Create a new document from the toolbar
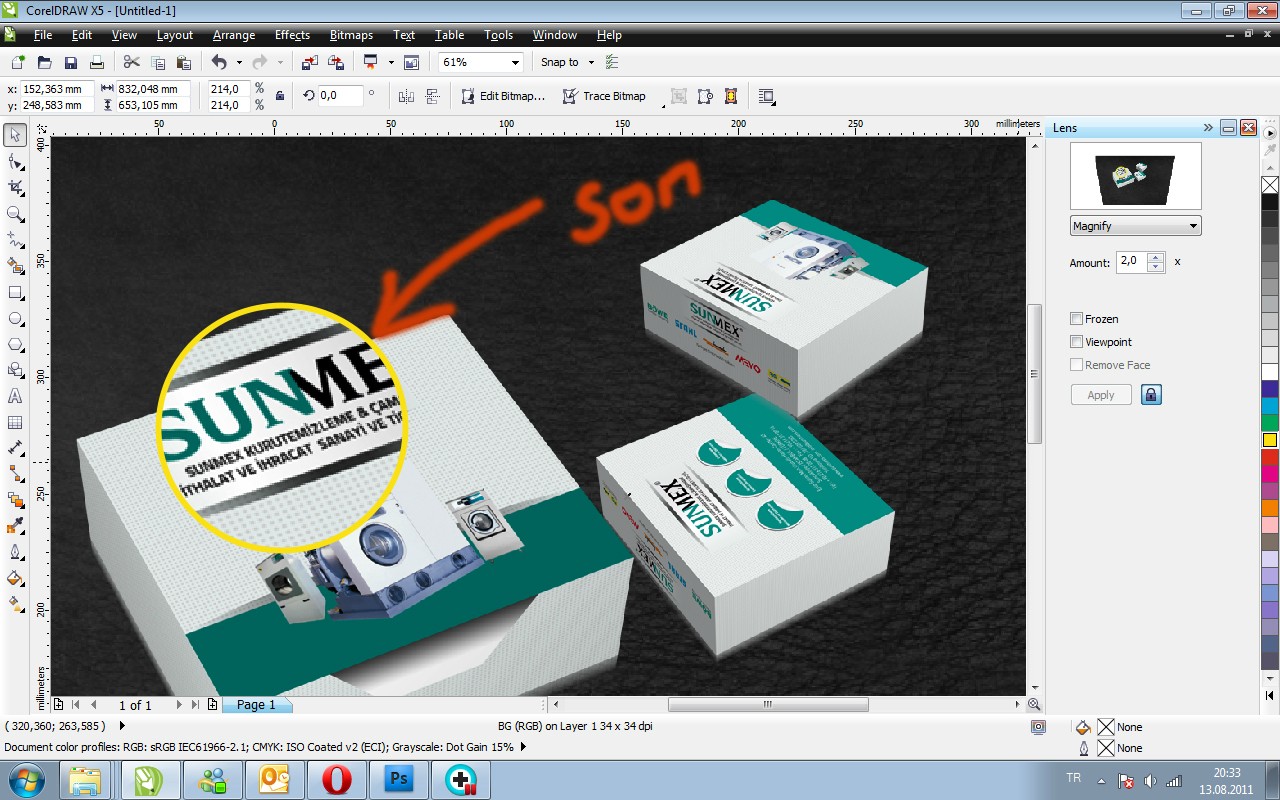This screenshot has height=800, width=1280. click(18, 62)
